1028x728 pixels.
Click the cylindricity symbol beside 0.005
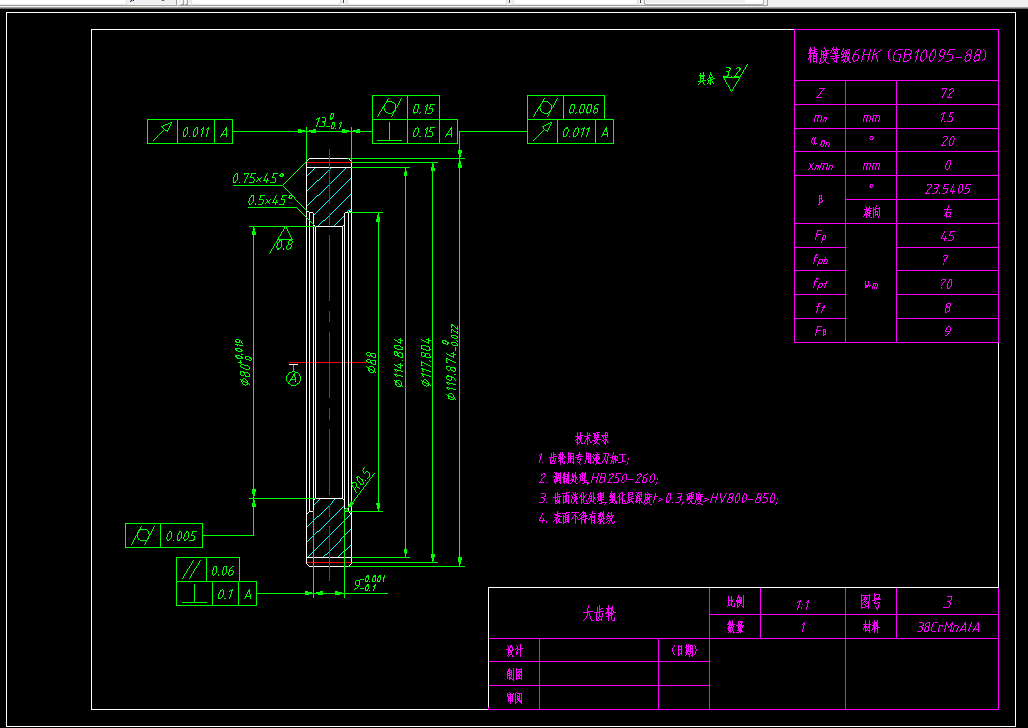point(143,536)
